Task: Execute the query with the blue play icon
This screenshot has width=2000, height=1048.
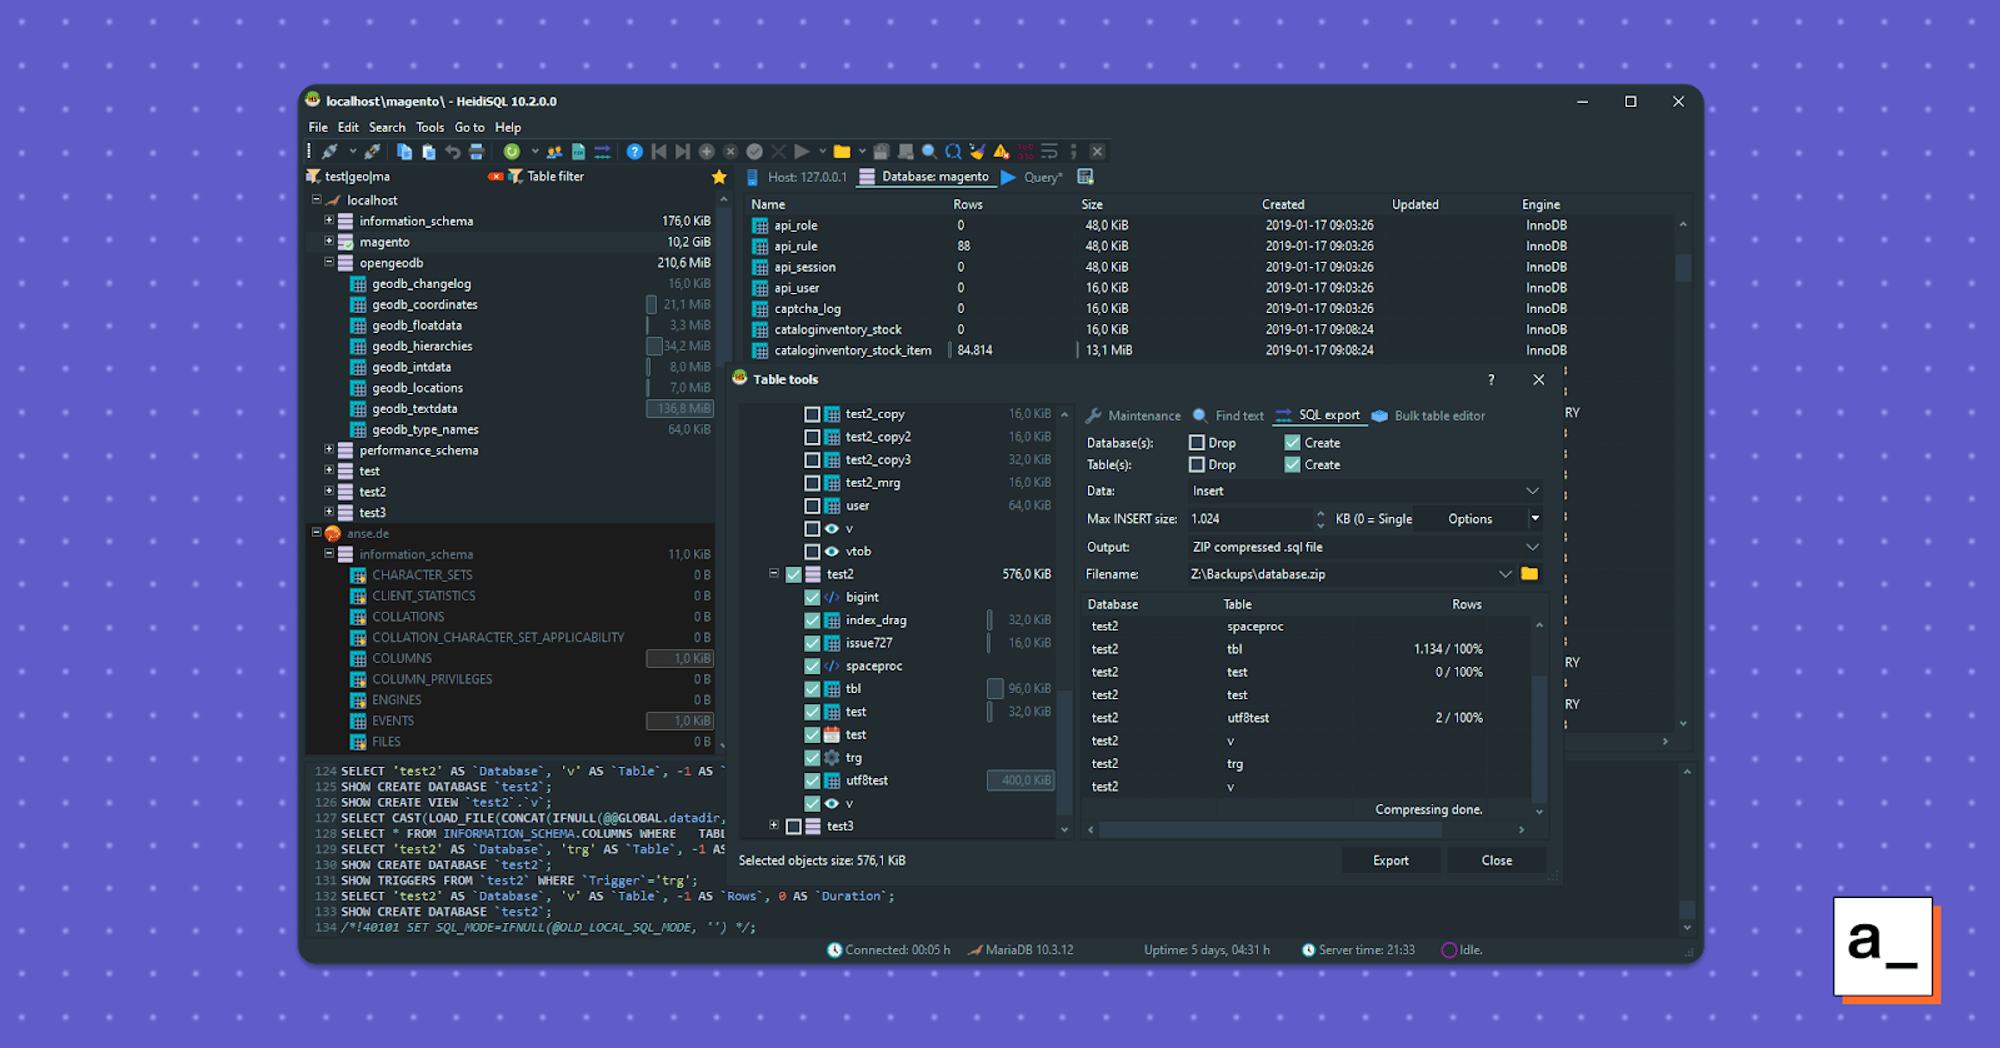Action: [x=801, y=151]
